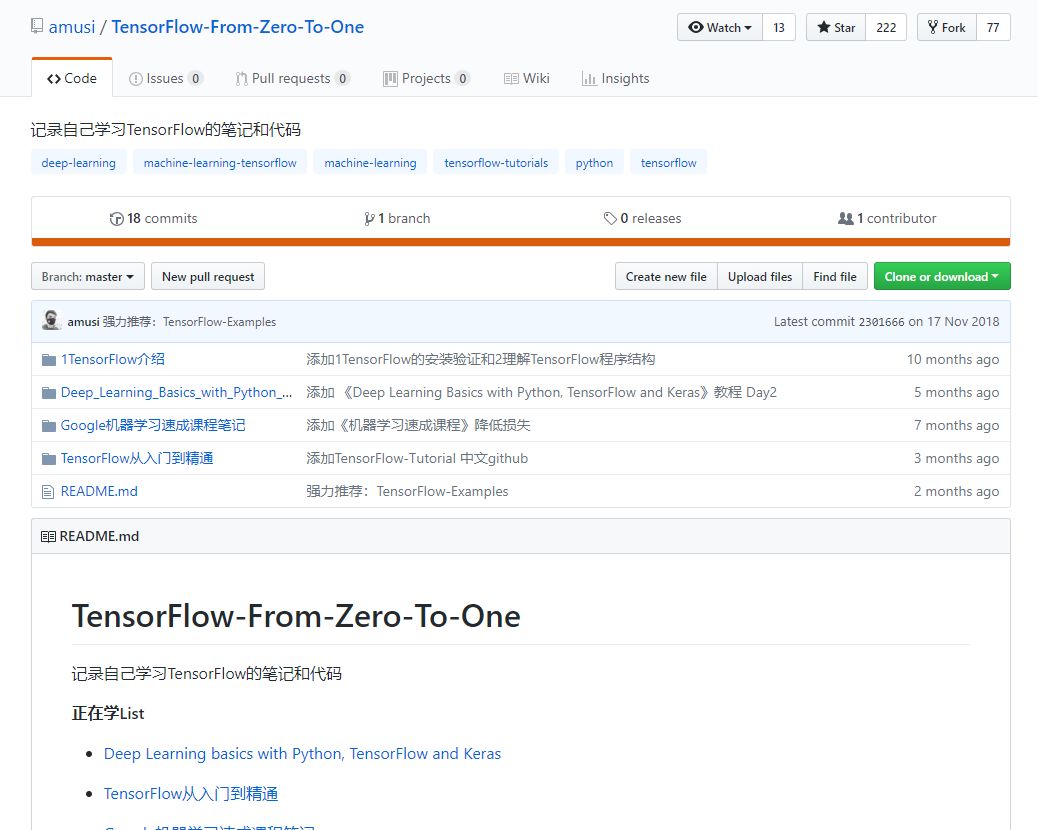Screen dimensions: 1038x830
Task: View the 77 forks count
Action: [x=993, y=28]
